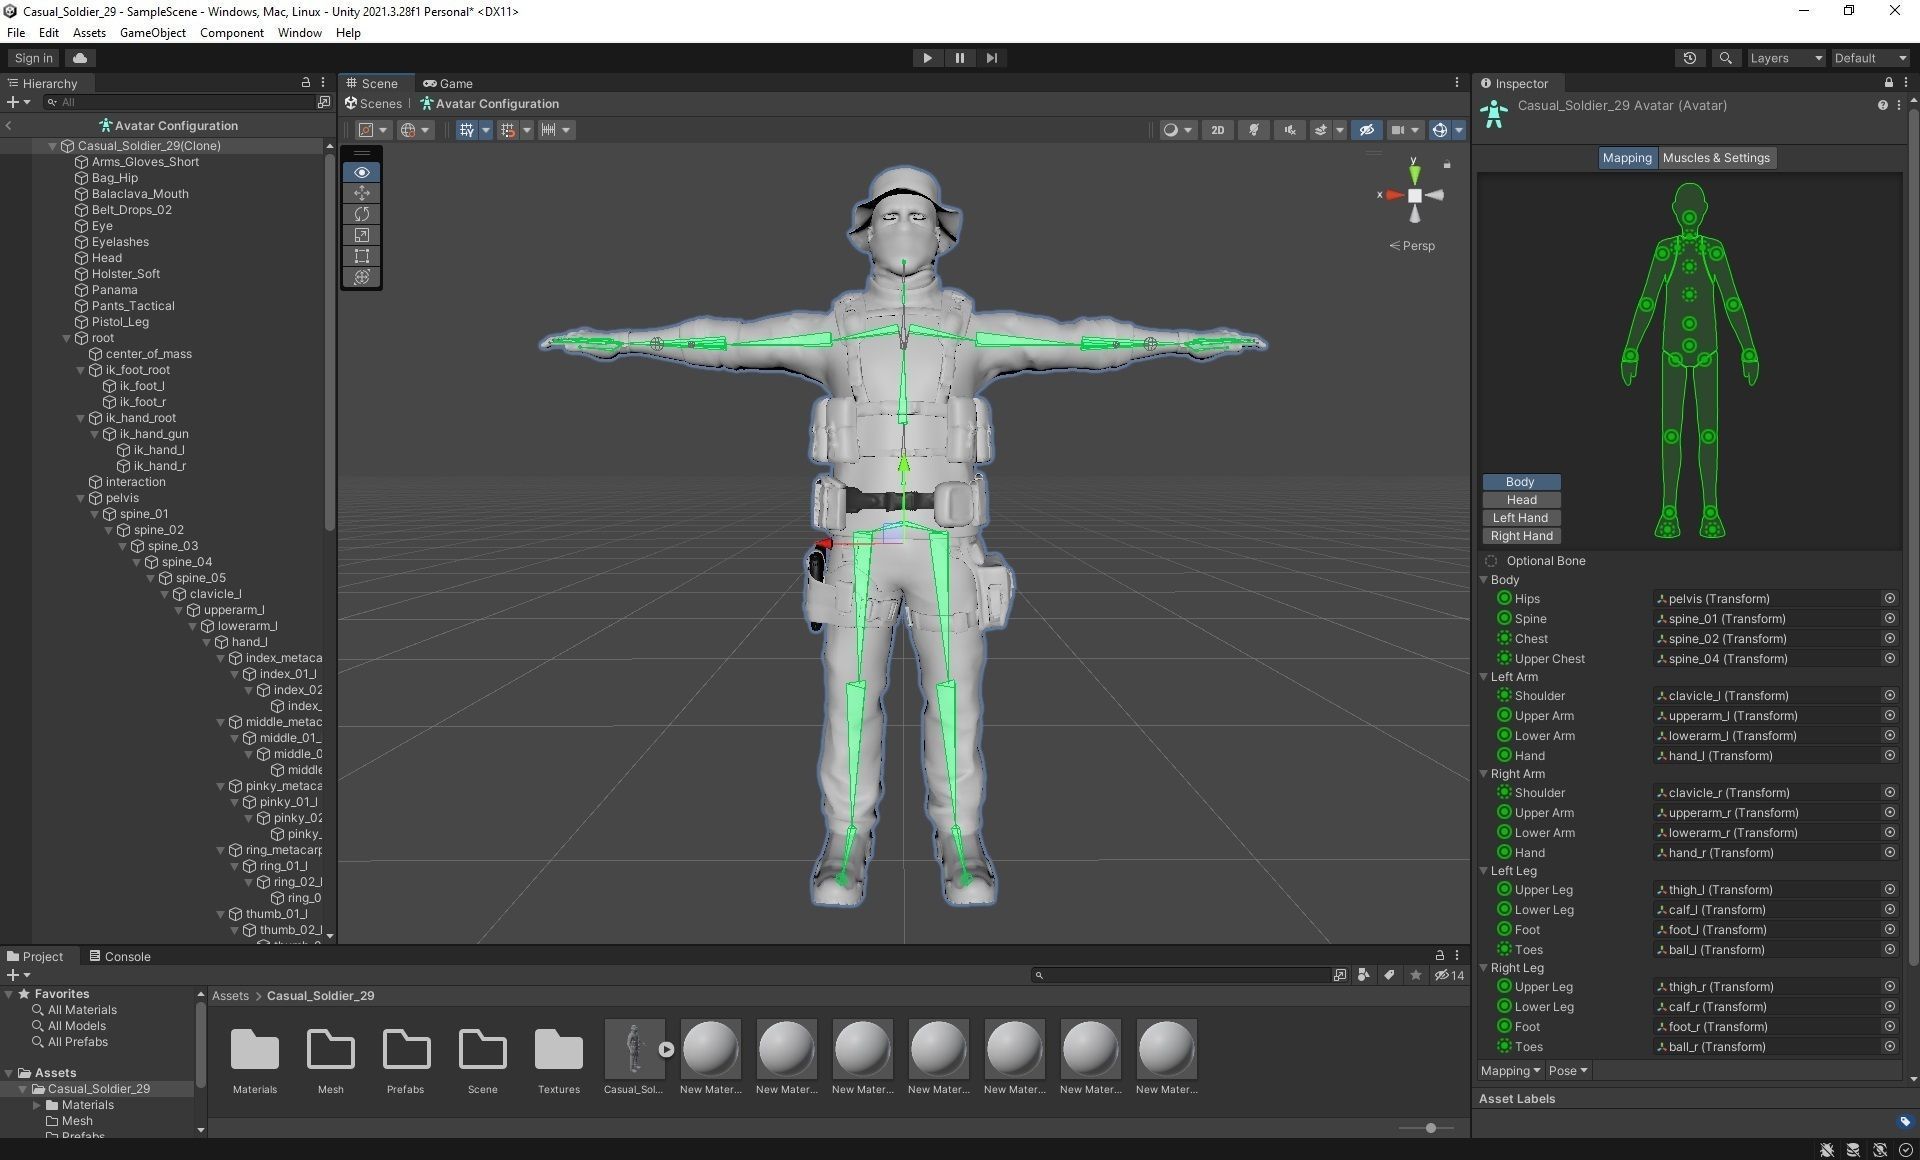Open the Layers dropdown

coord(1786,58)
